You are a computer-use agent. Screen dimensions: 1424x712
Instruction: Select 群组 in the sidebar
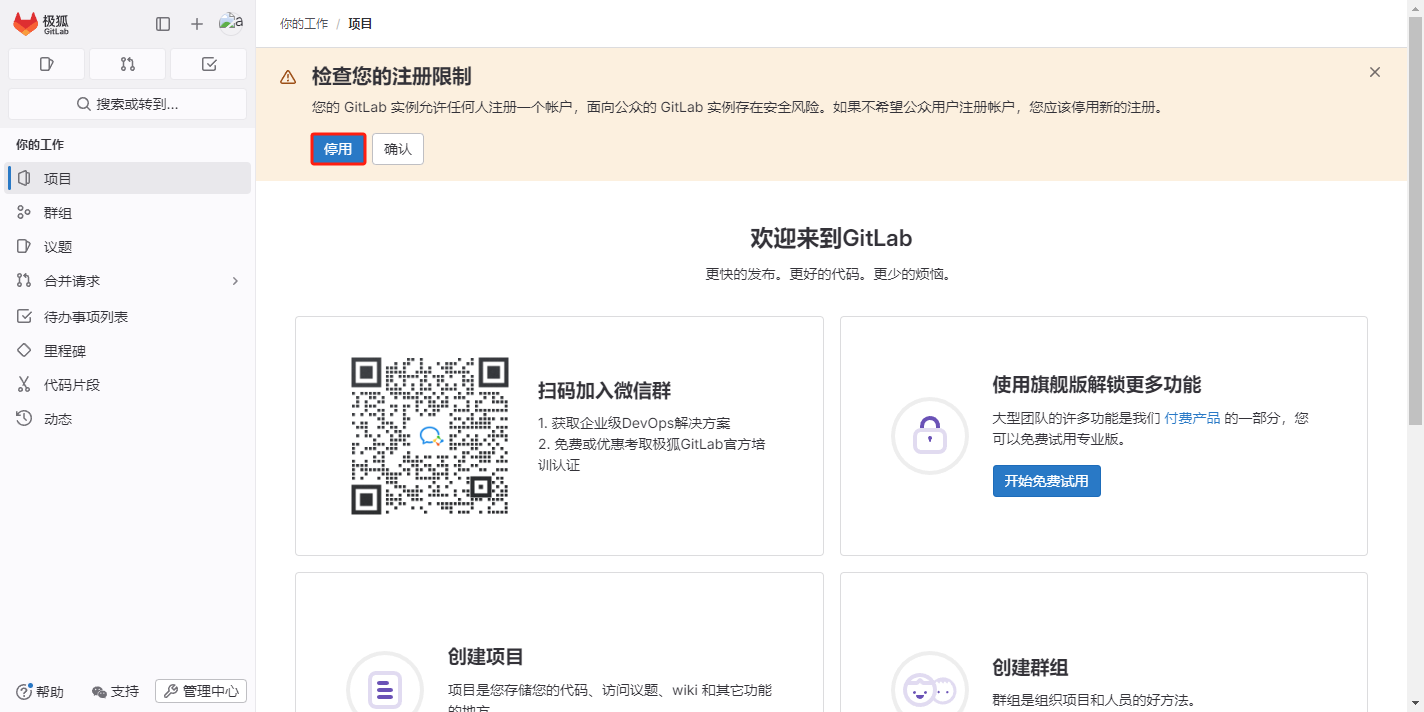click(x=57, y=212)
